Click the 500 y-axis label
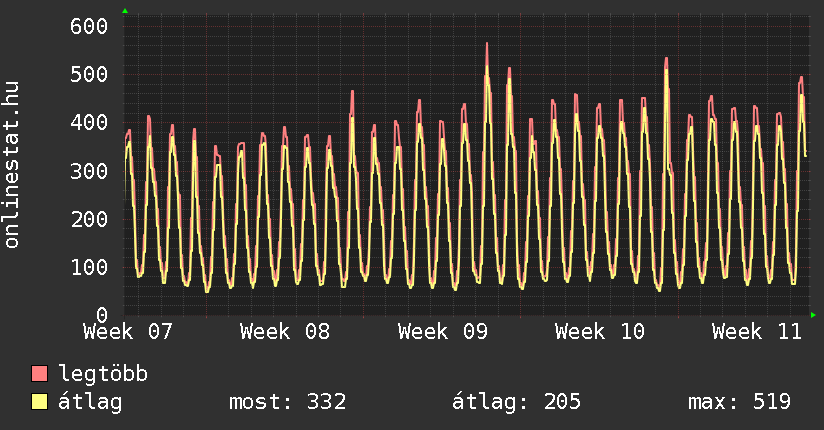 [88, 74]
